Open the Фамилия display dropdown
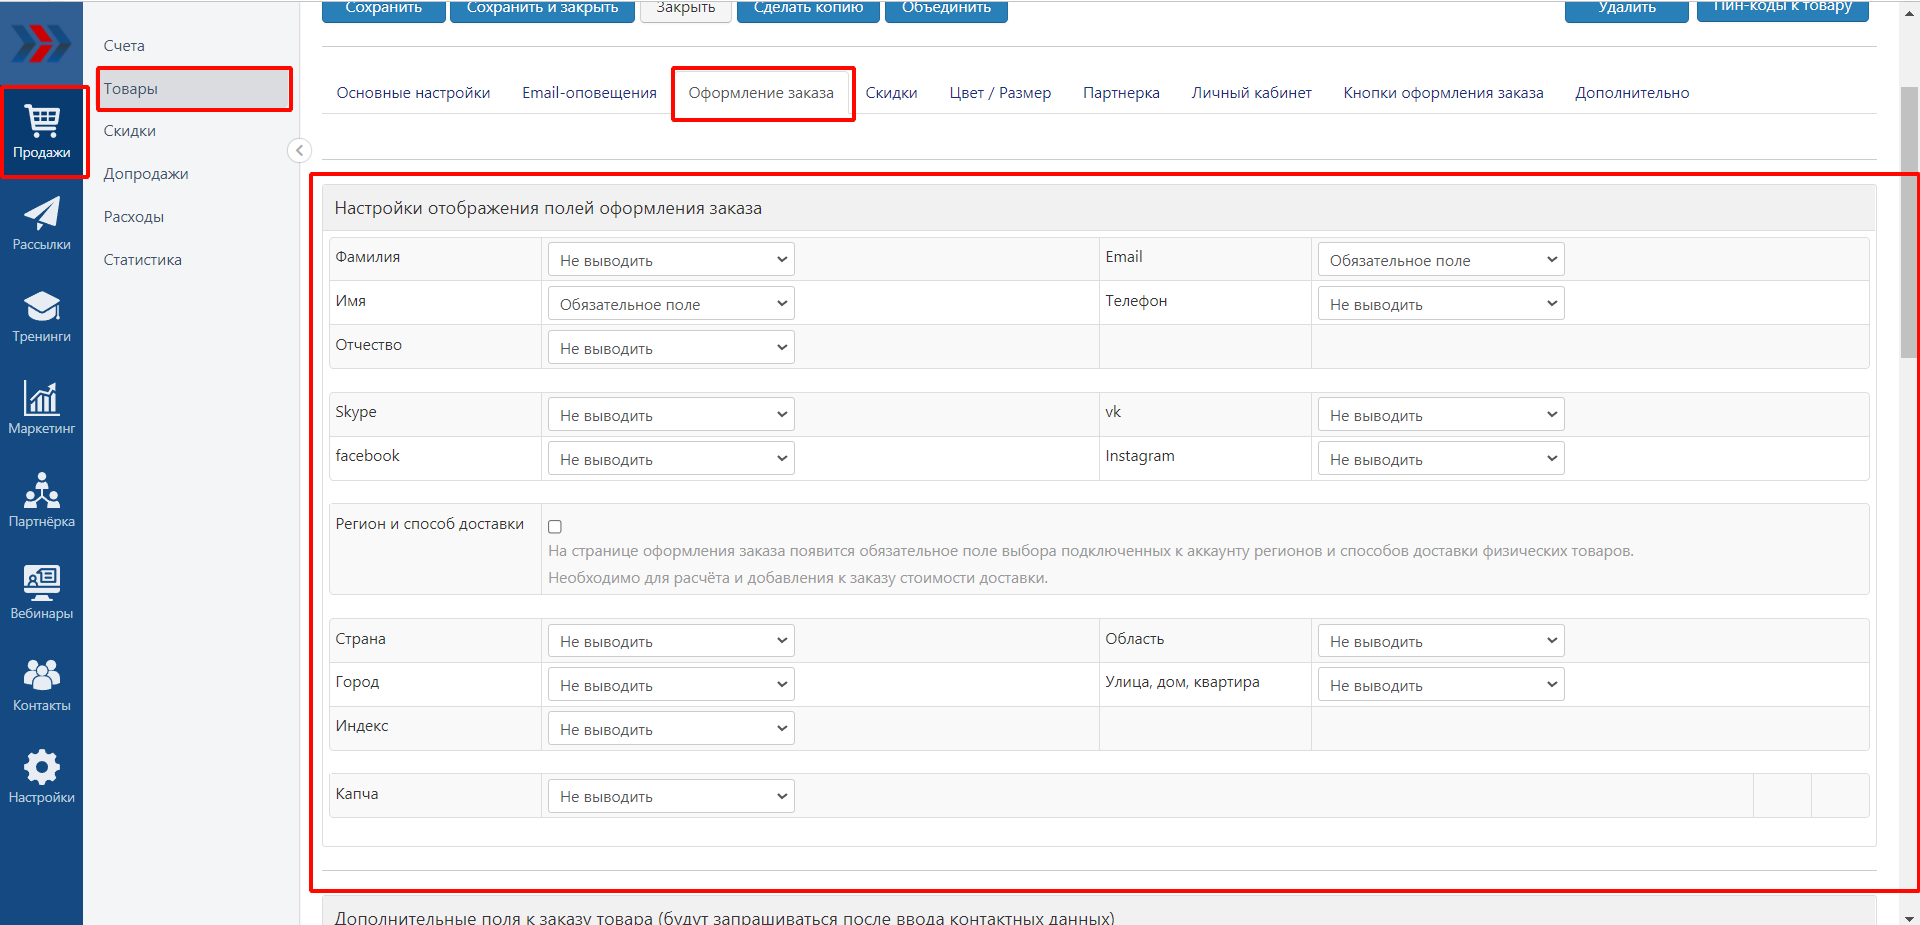 click(x=671, y=260)
